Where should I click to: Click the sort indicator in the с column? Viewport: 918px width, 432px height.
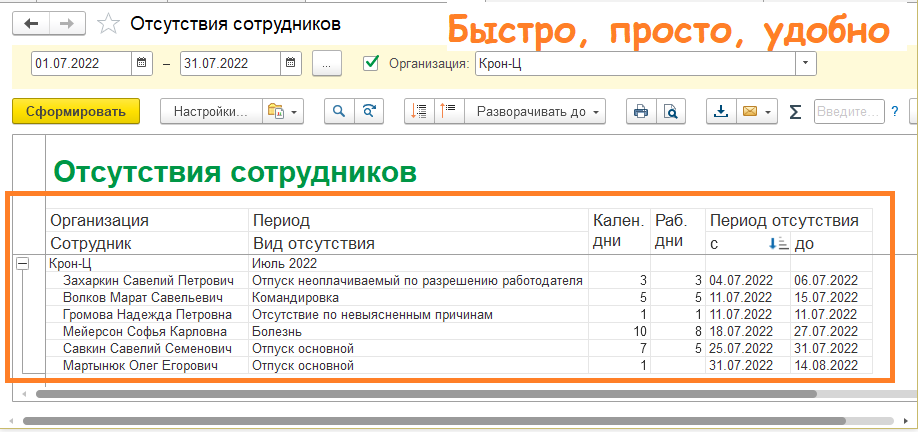click(778, 244)
